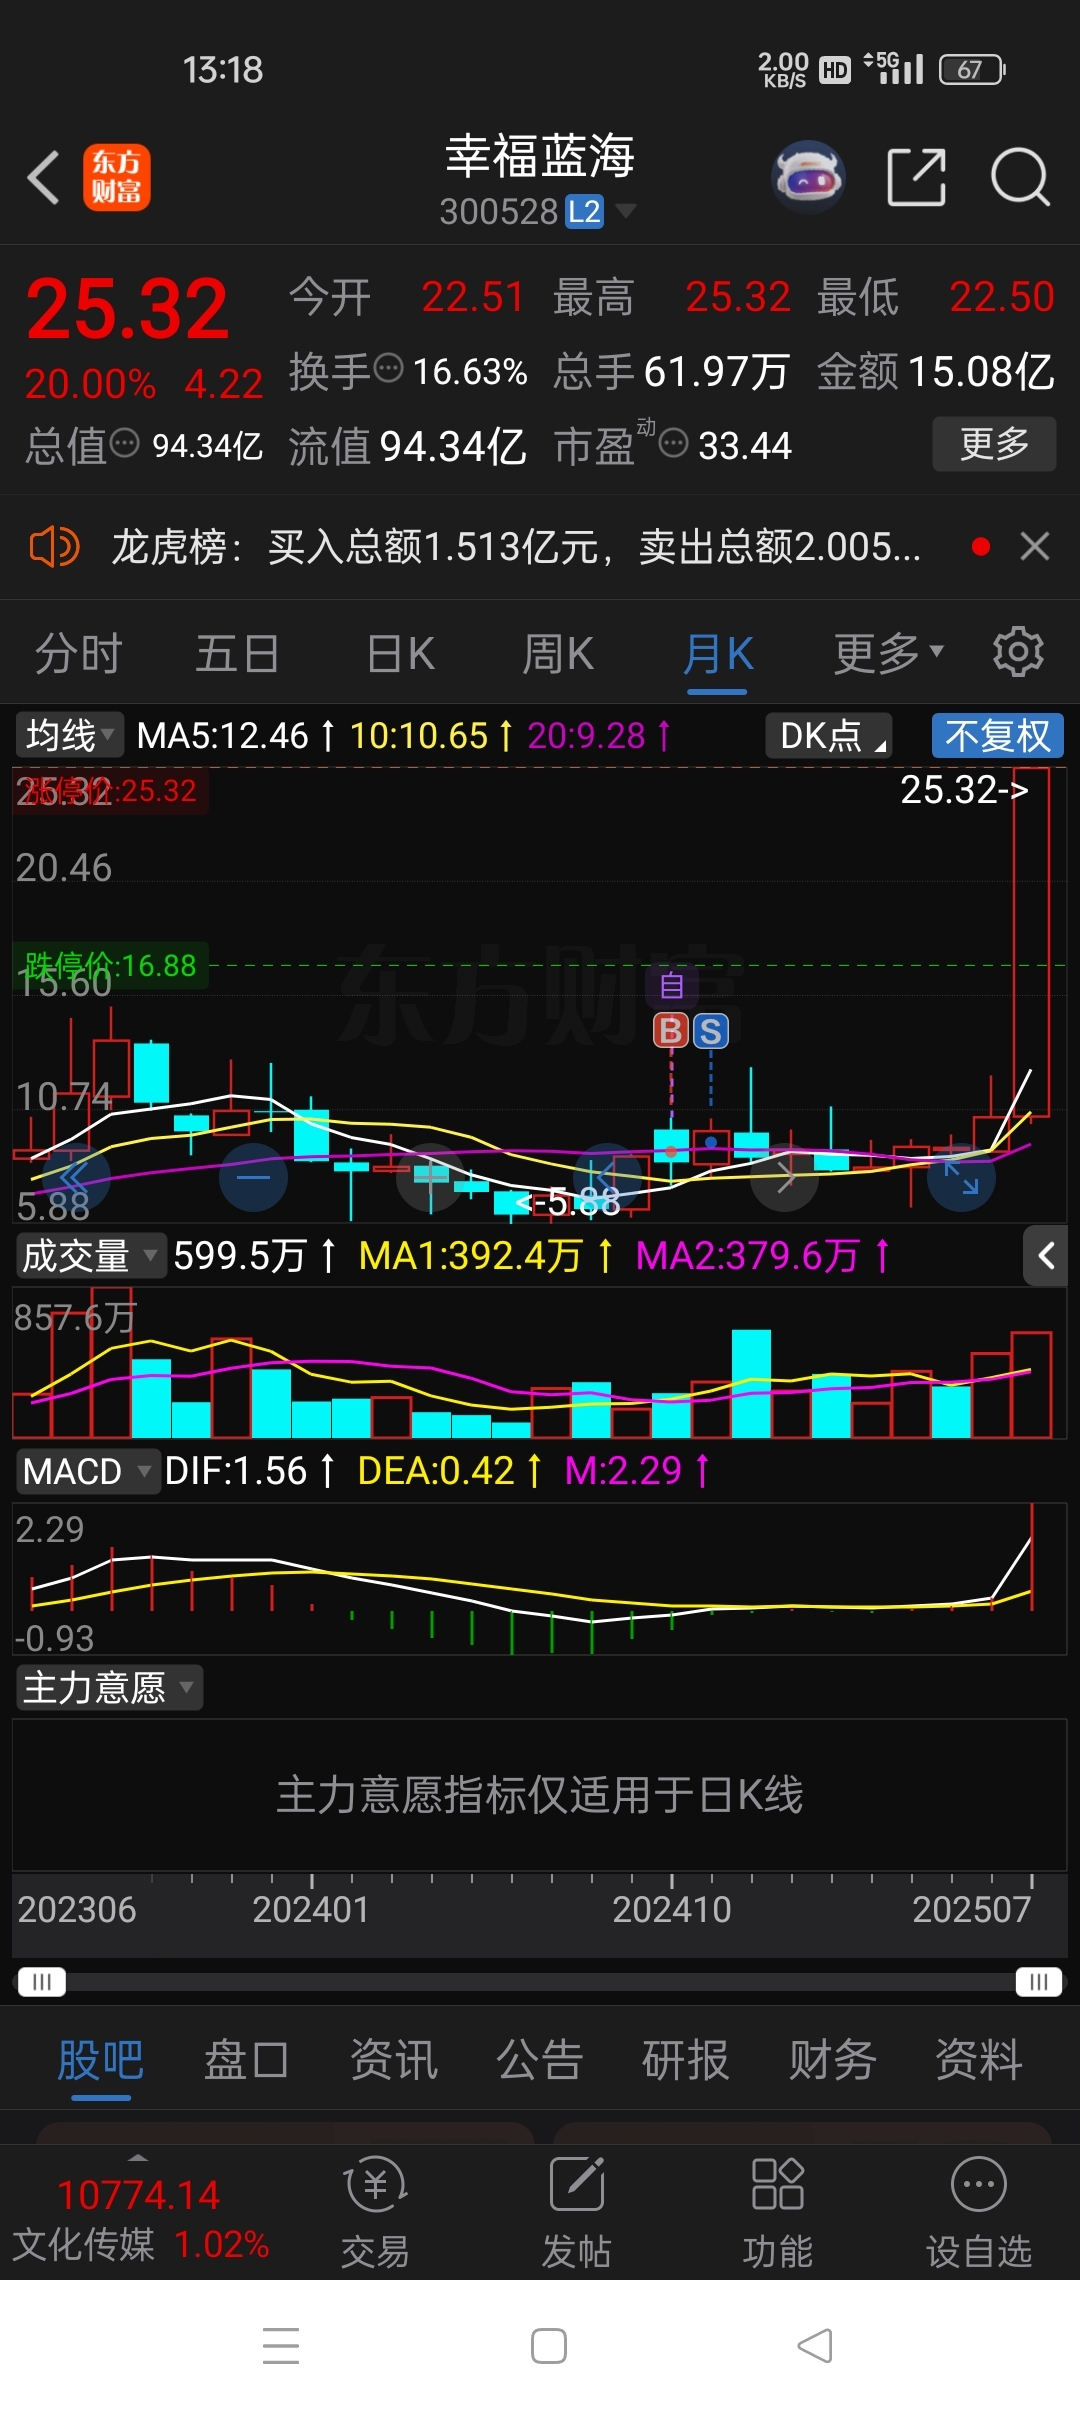
Task: Open the 东方财富 logo icon
Action: 116,178
